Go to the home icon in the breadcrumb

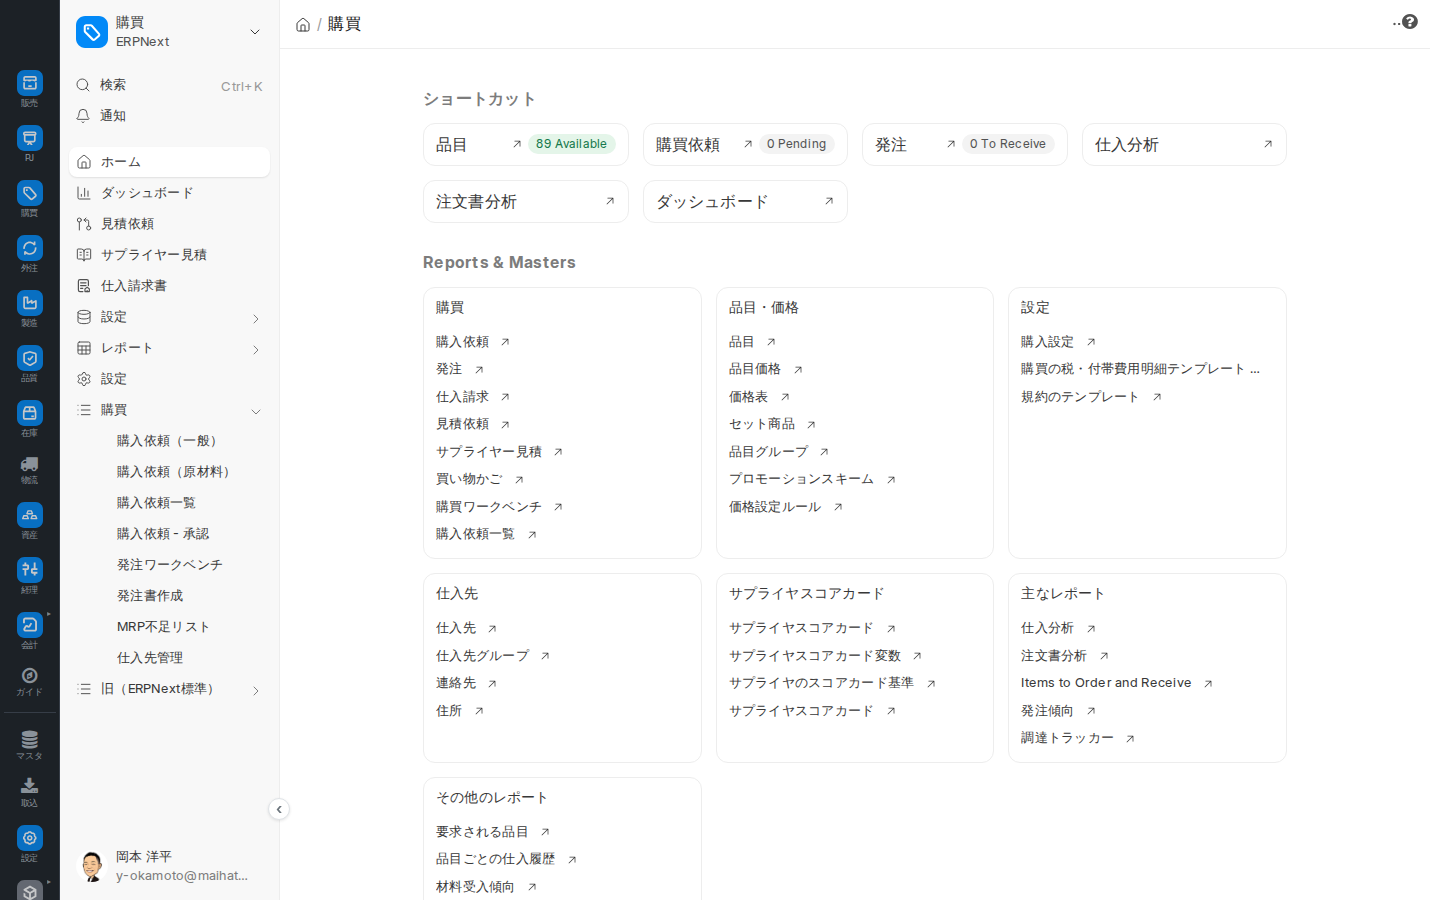[303, 25]
